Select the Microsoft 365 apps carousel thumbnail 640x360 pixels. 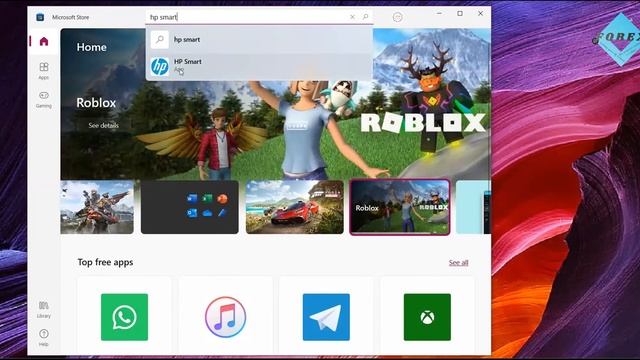point(190,207)
